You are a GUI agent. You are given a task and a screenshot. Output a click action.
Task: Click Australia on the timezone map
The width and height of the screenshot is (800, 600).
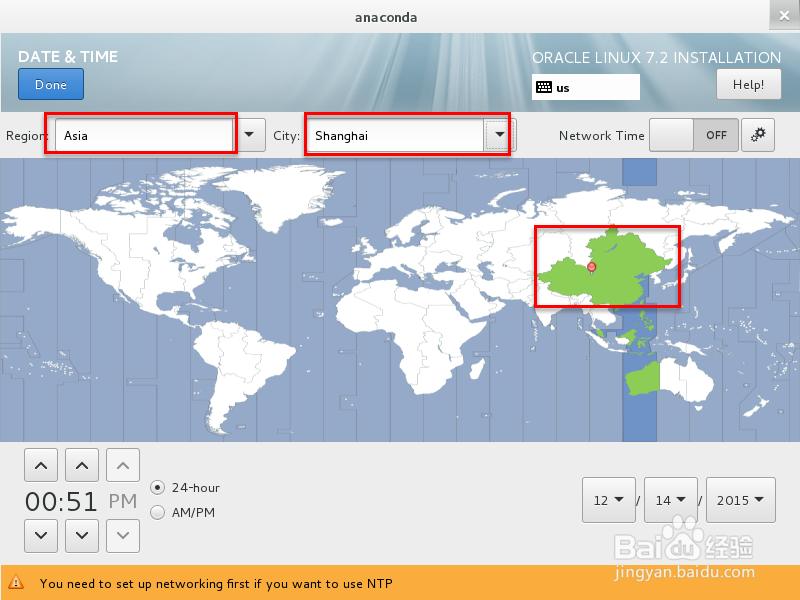669,380
